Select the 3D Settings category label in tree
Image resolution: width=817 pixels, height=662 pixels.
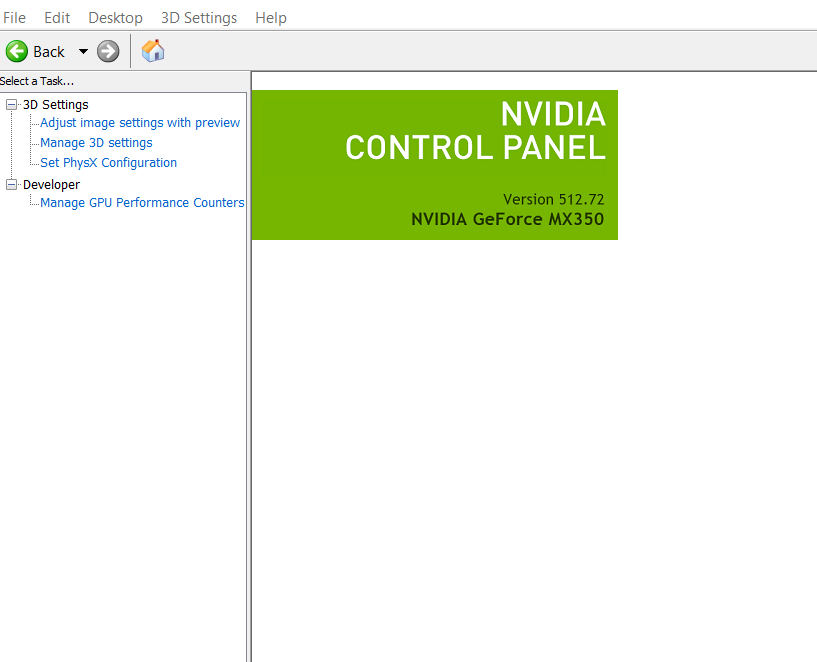(x=56, y=105)
